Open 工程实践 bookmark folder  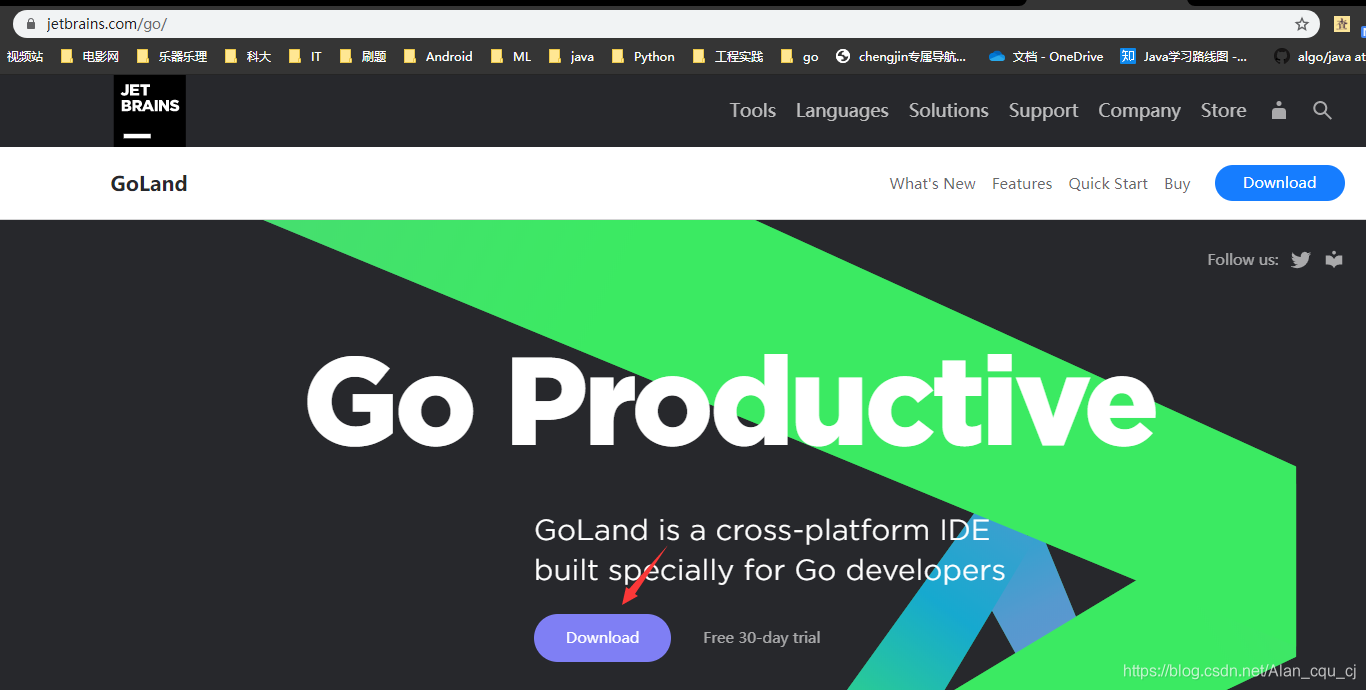point(728,57)
